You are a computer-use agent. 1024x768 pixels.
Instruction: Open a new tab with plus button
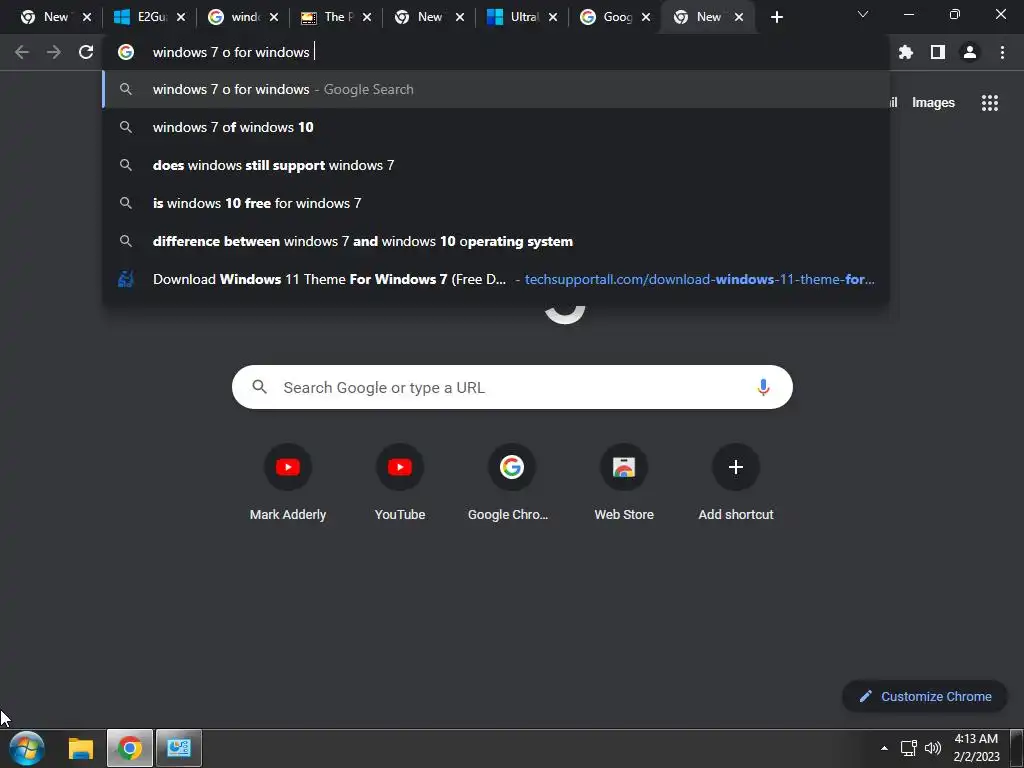pos(776,17)
